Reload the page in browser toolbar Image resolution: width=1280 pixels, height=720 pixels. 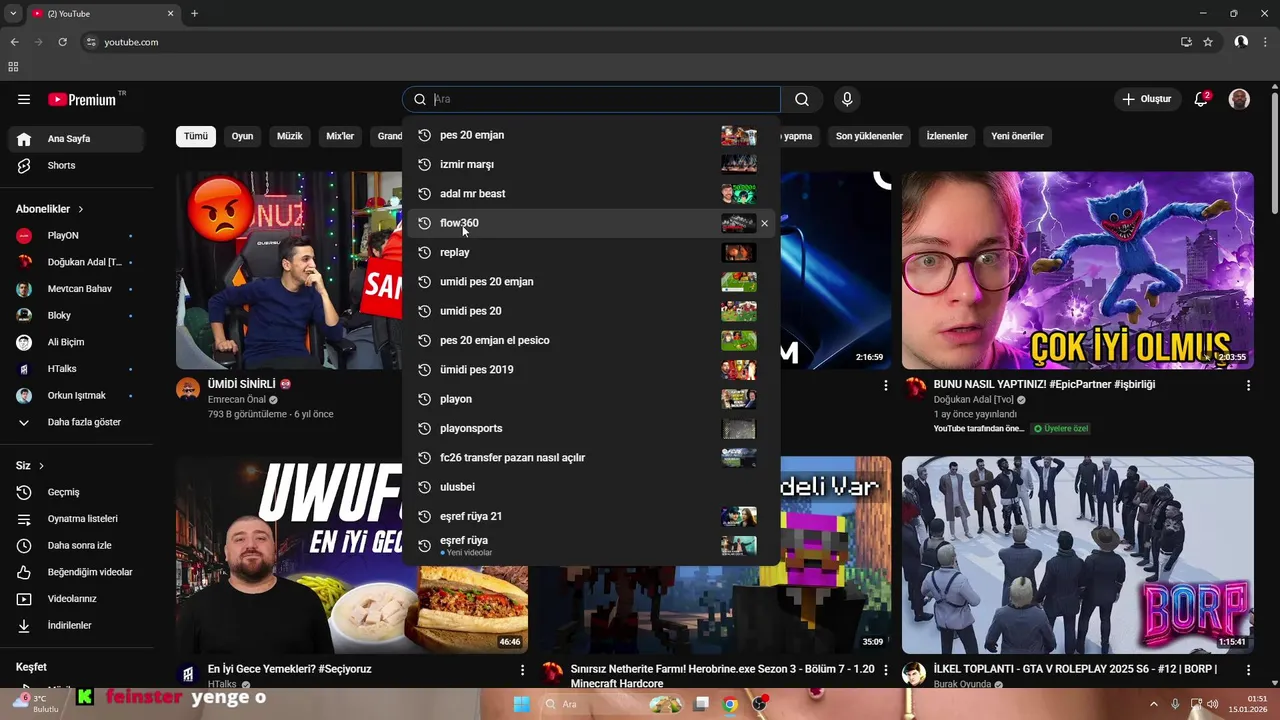coord(62,42)
